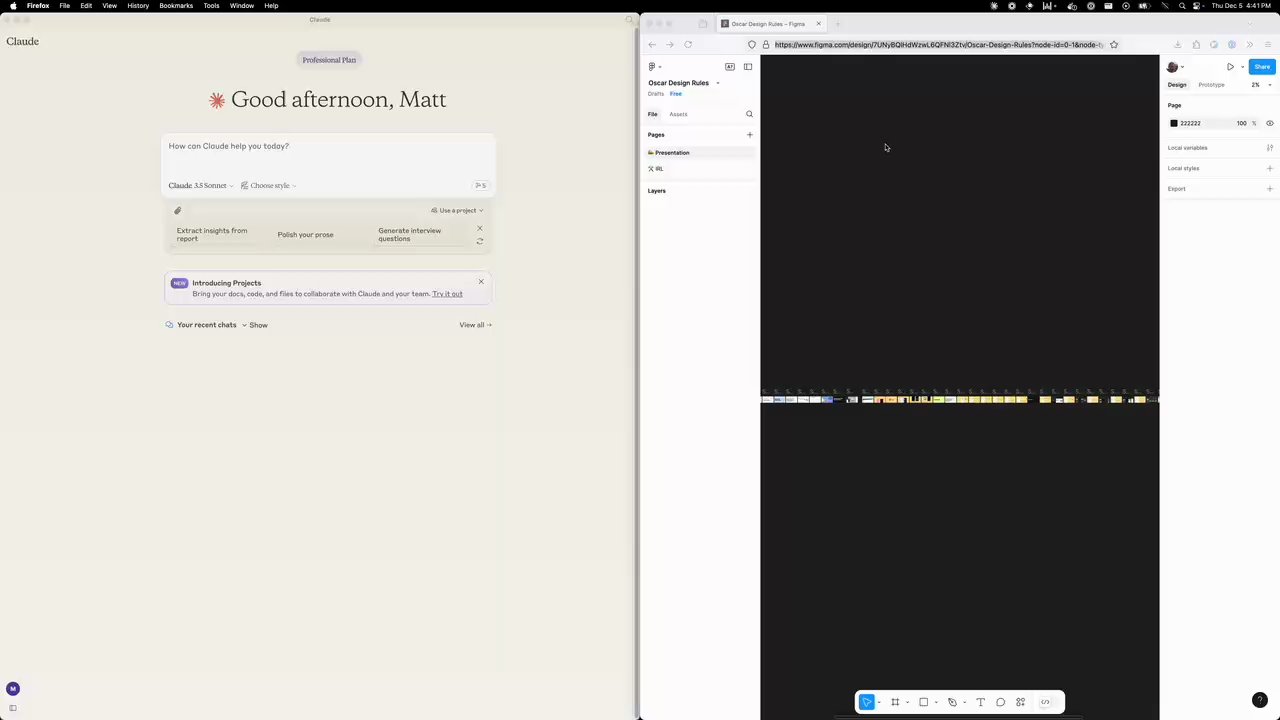Select the Text tool in Figma toolbar

[980, 702]
